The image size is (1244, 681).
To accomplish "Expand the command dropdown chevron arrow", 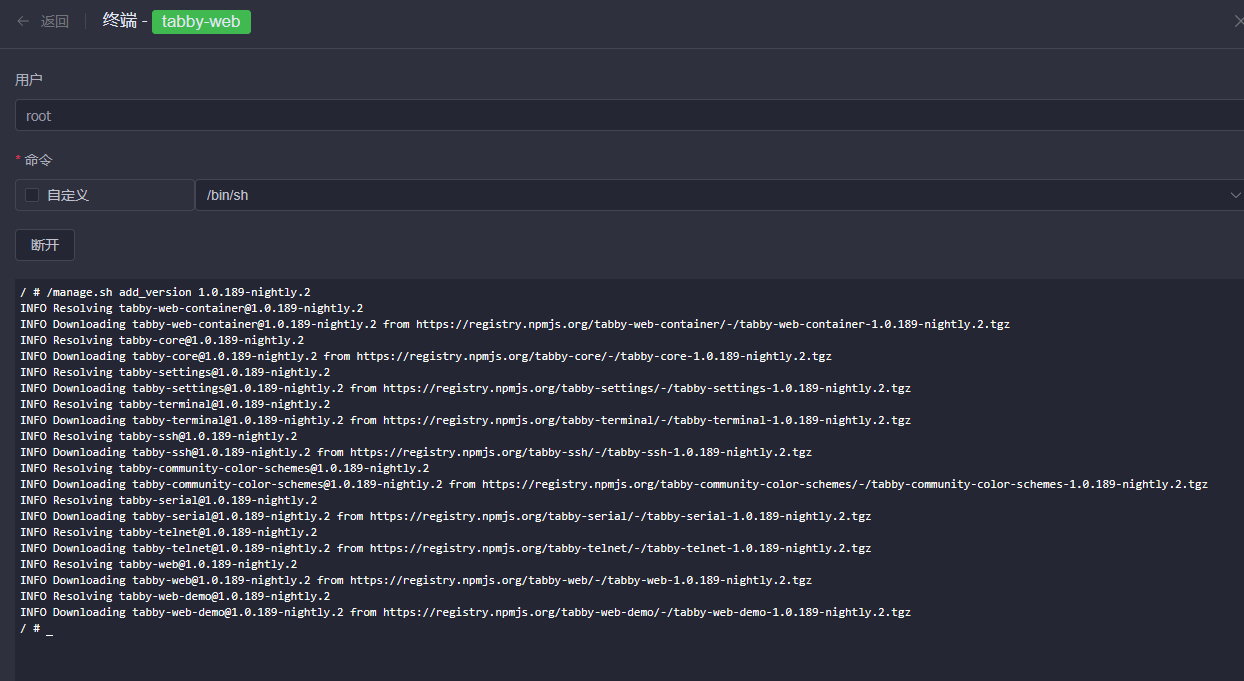I will 1236,195.
